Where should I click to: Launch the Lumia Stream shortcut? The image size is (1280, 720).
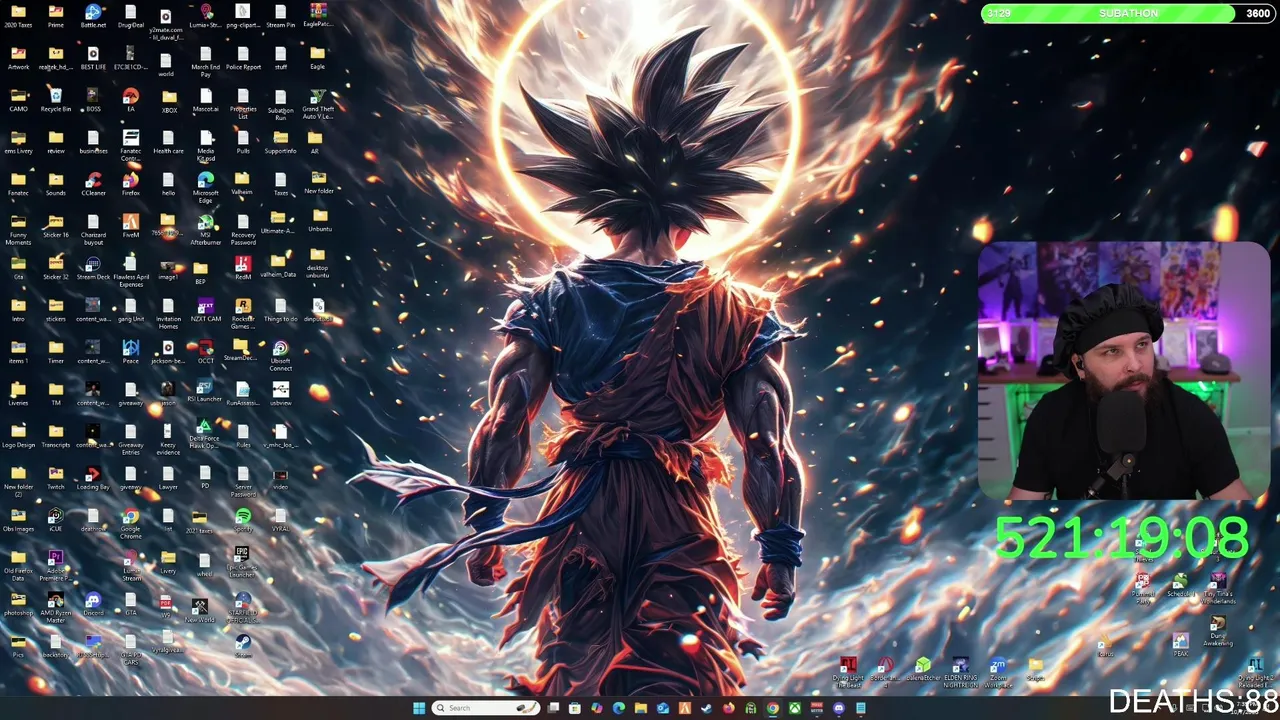[x=131, y=565]
